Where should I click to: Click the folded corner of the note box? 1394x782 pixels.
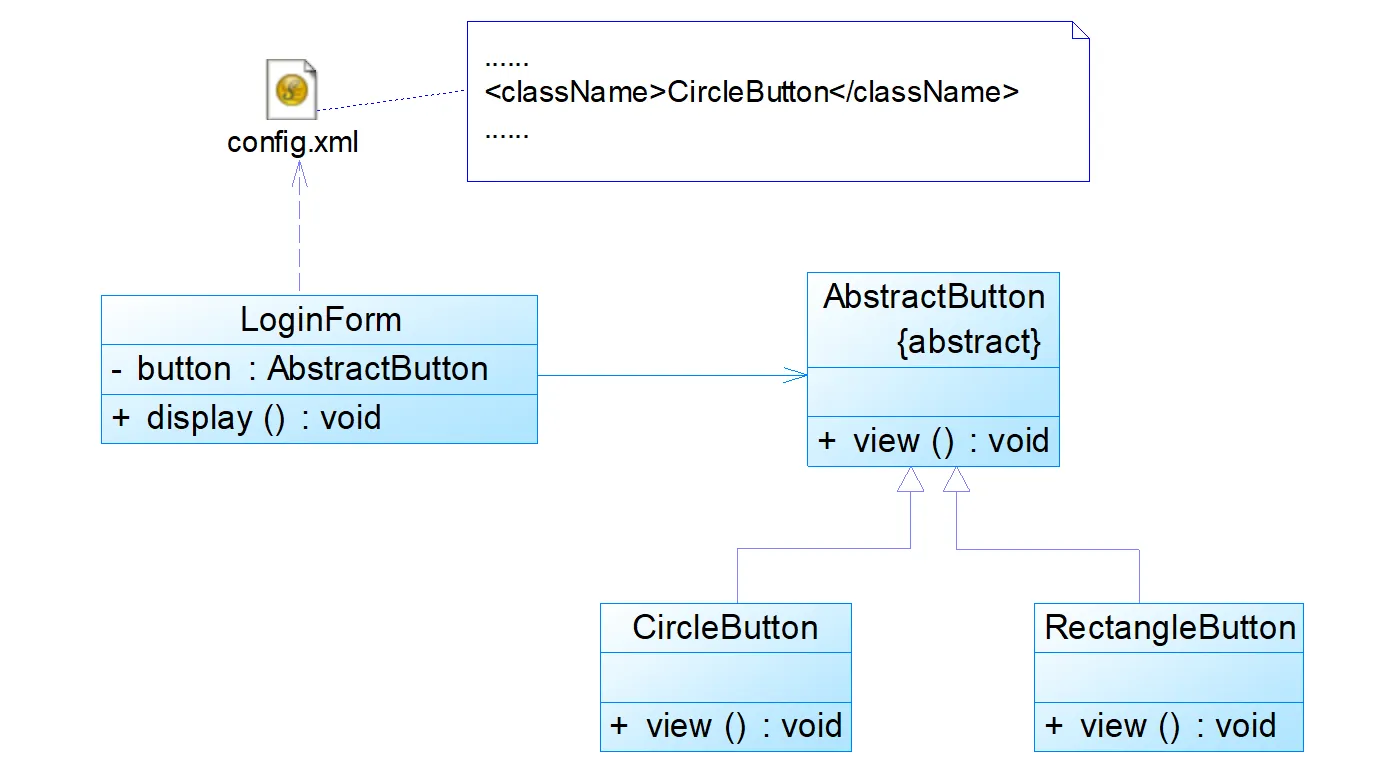(1079, 30)
